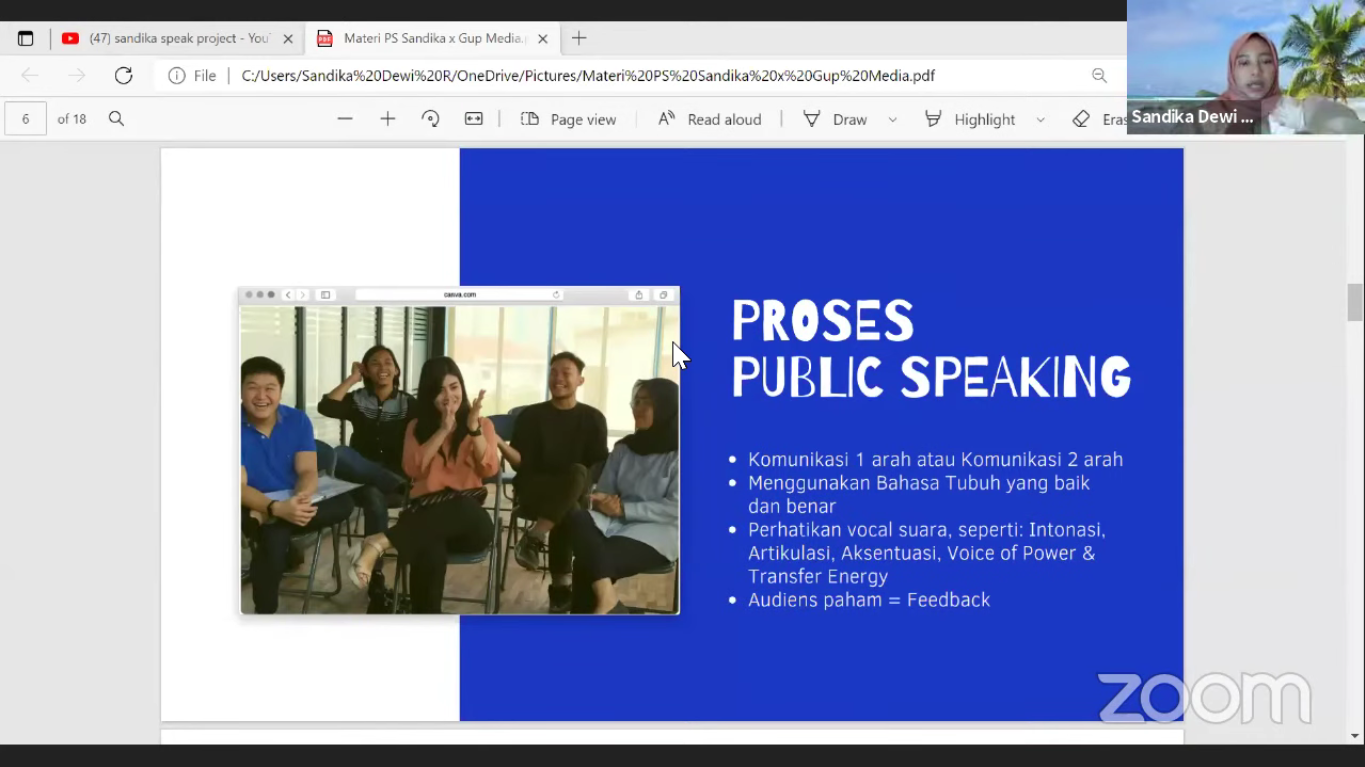Viewport: 1365px width, 767px height.
Task: Open the Page view options
Action: 568,119
